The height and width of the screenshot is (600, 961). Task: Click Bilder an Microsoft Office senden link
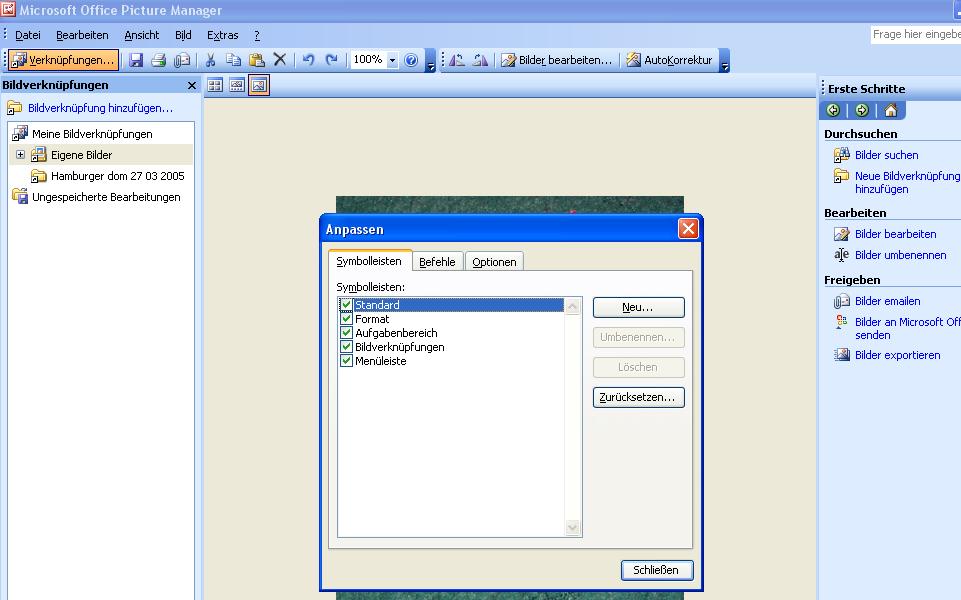pos(907,328)
